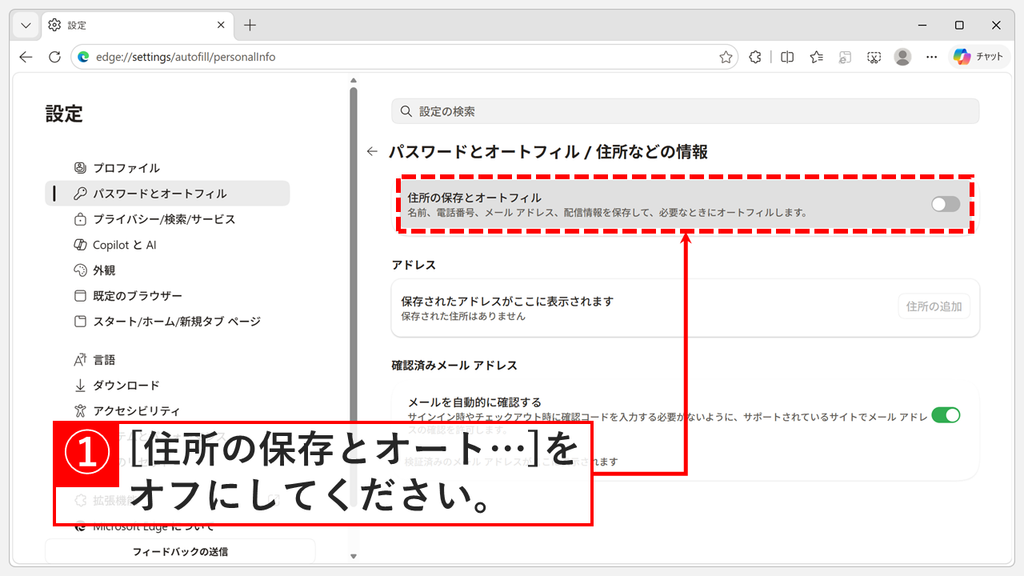Open プロファイル in settings sidebar

point(167,168)
